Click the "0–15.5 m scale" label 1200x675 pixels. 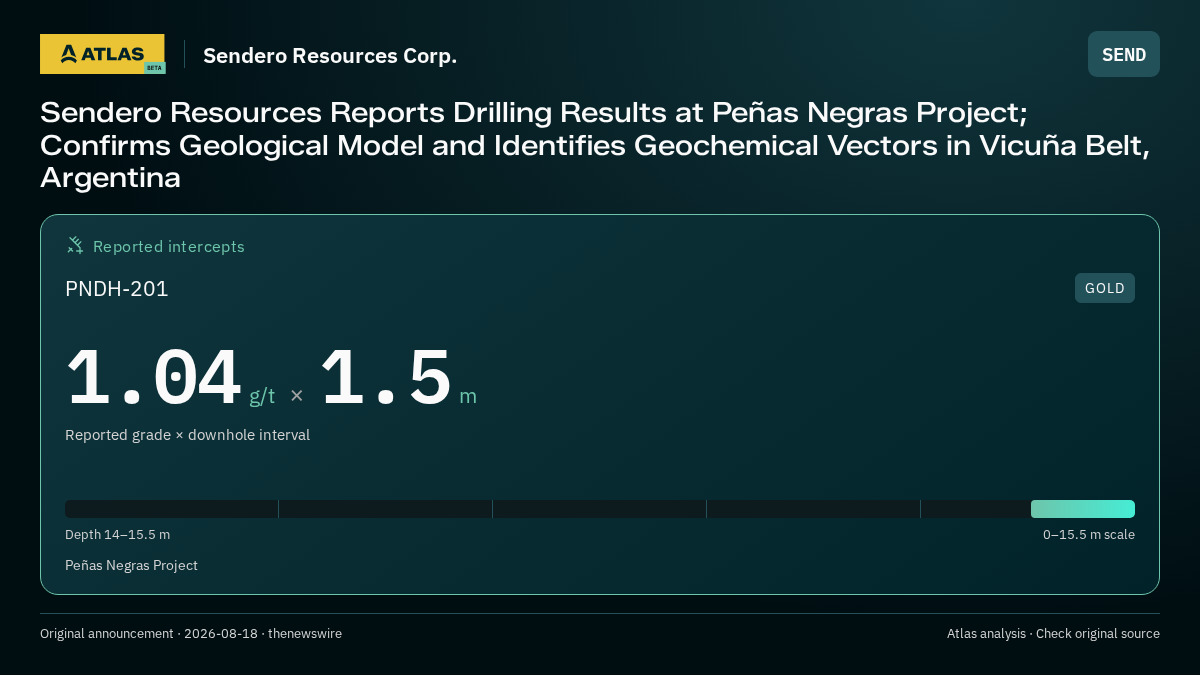point(1089,535)
